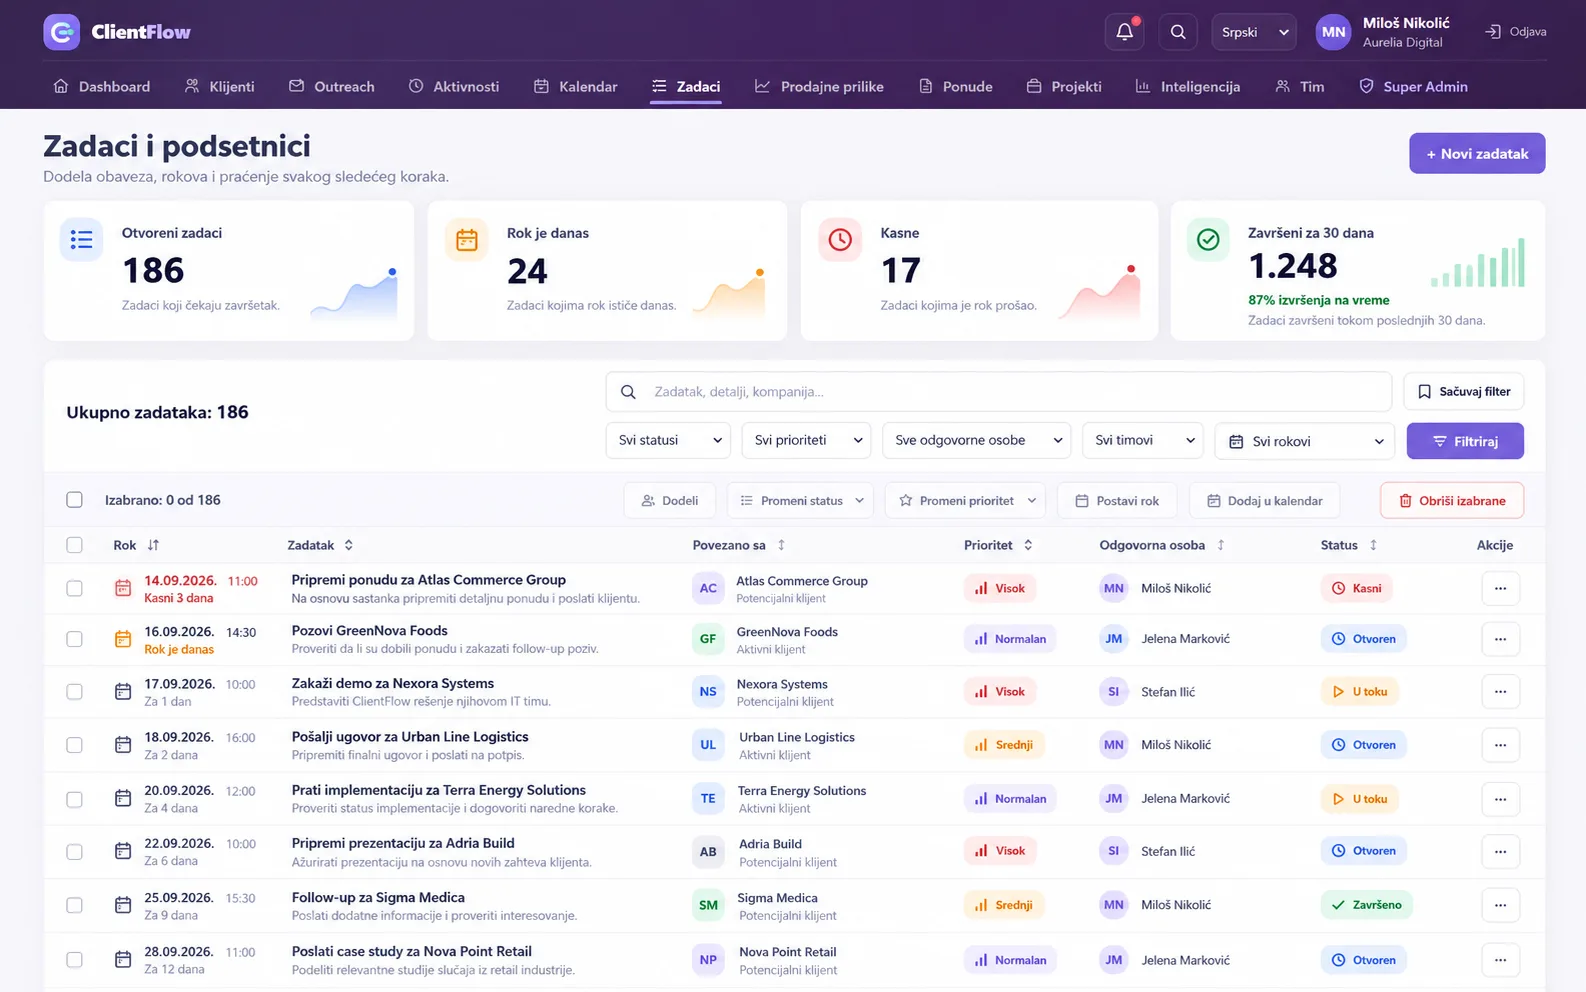Click the Obriši izabrane button
Image resolution: width=1586 pixels, height=992 pixels.
1452,500
